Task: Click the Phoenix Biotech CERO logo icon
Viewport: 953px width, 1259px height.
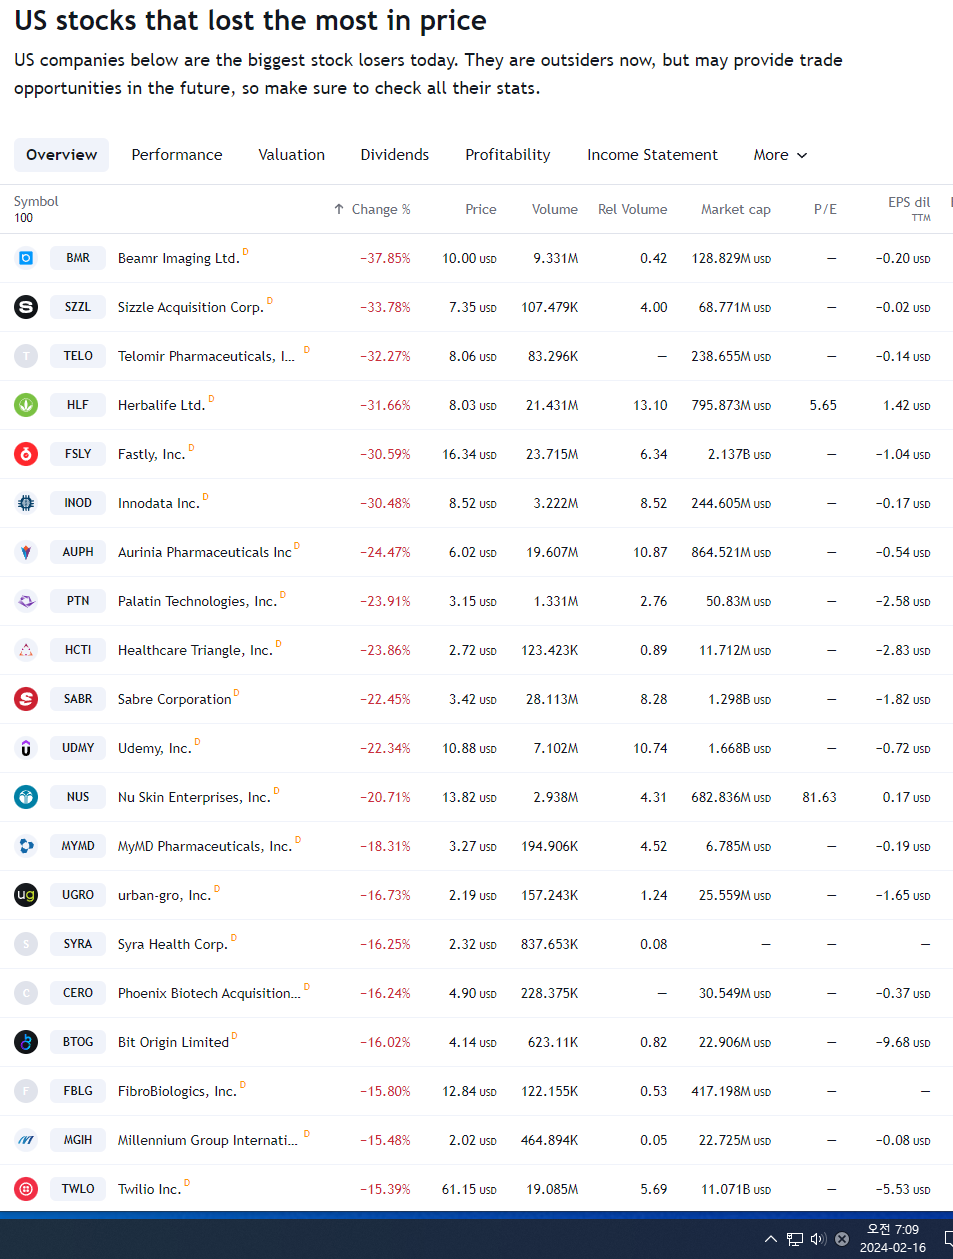Action: click(x=26, y=993)
